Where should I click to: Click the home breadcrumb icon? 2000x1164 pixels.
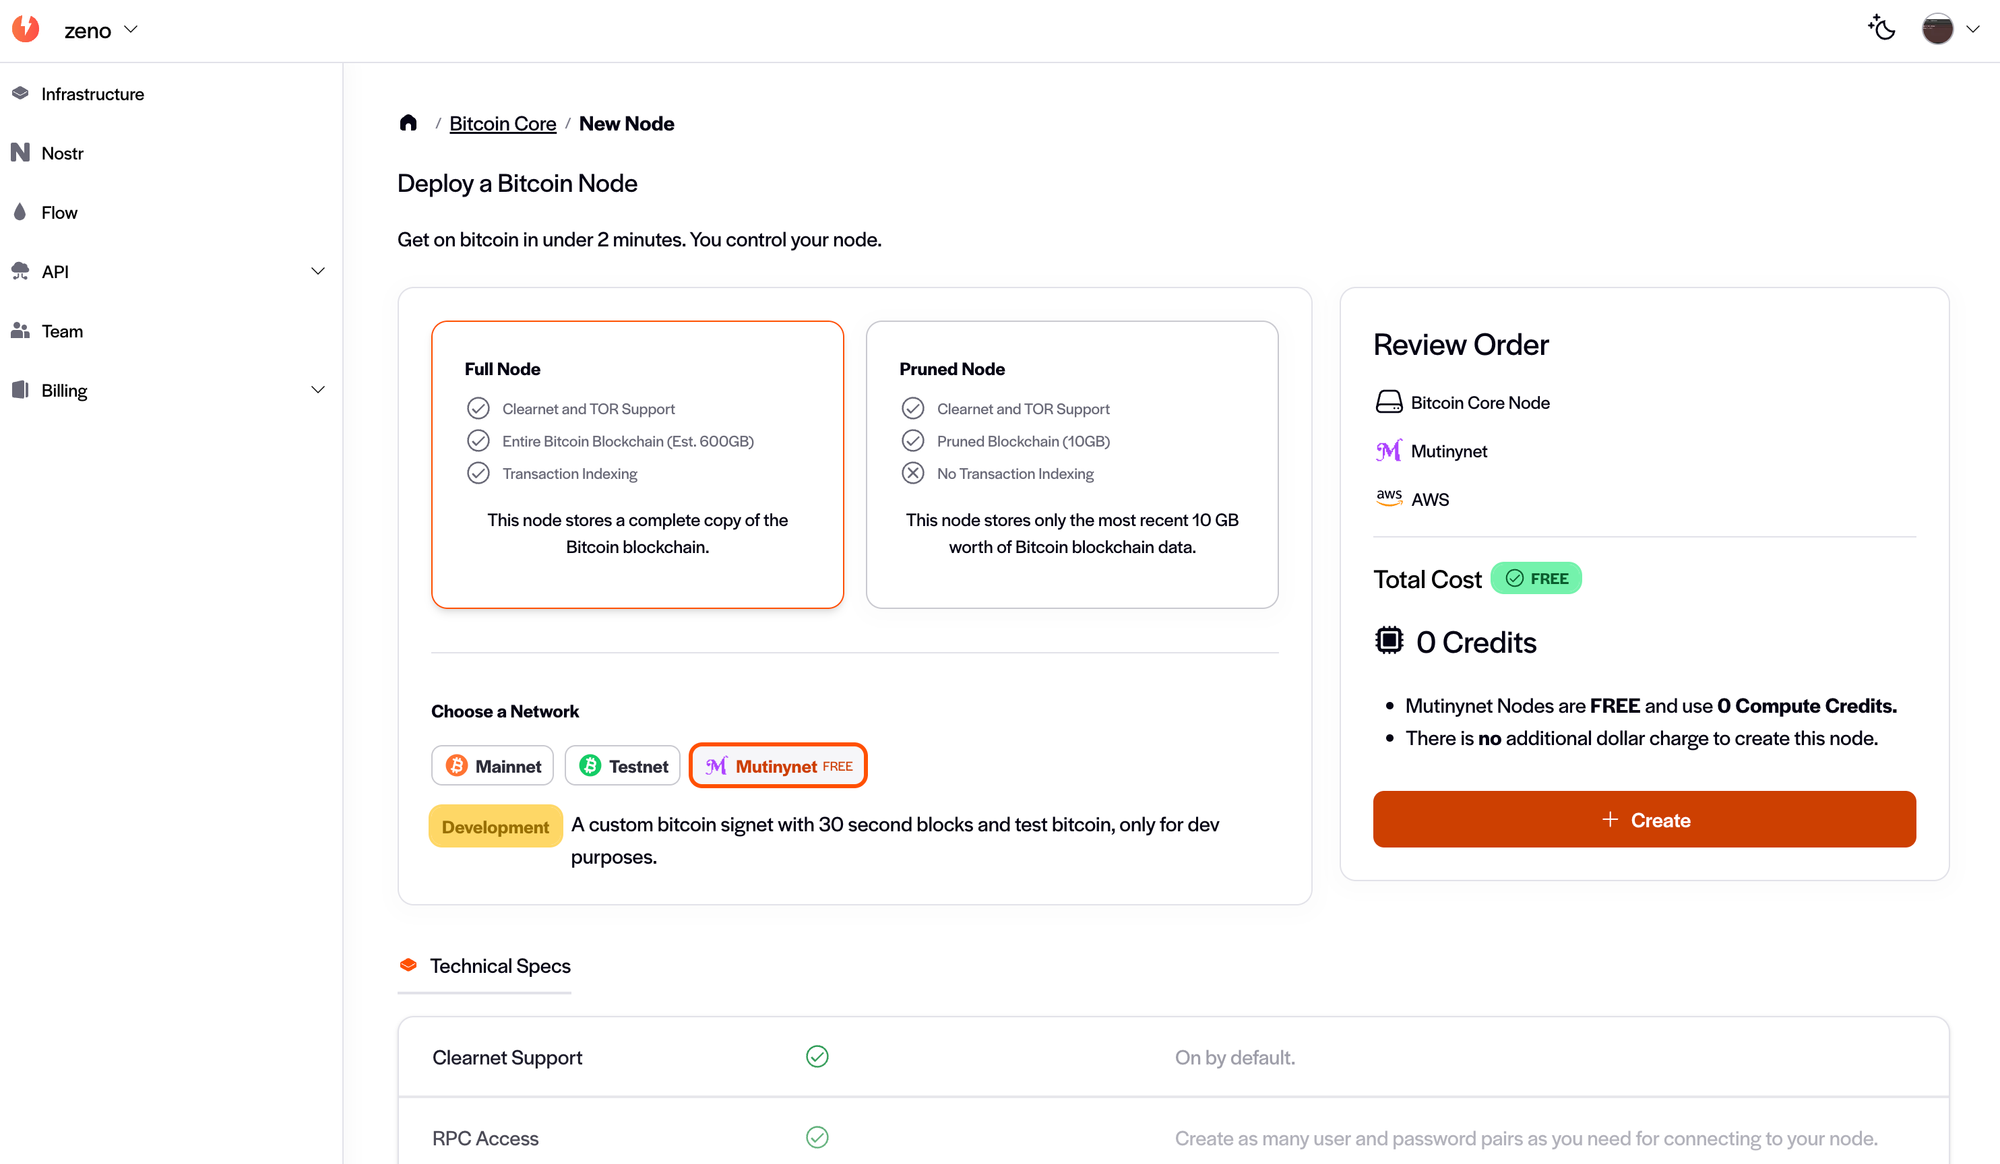[408, 123]
